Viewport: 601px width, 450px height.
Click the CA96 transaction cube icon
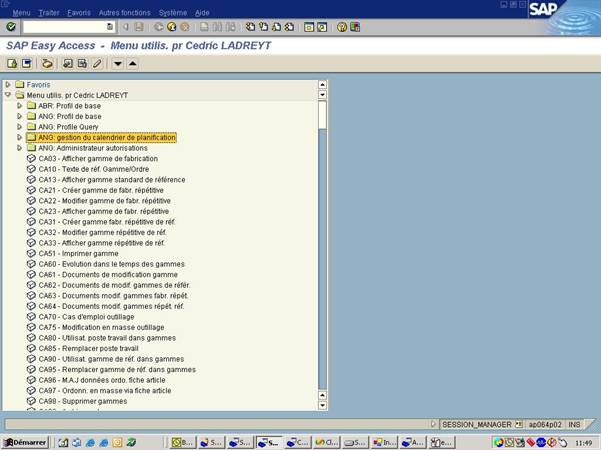(x=31, y=380)
